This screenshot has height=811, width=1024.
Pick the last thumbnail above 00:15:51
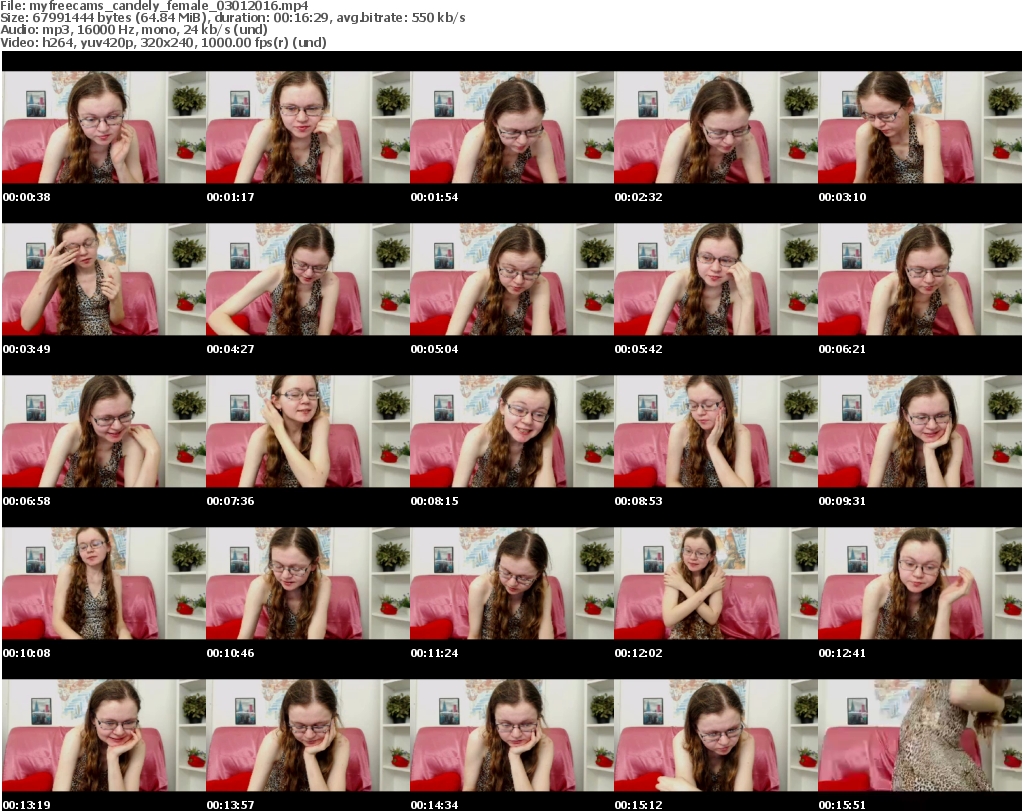[x=920, y=735]
